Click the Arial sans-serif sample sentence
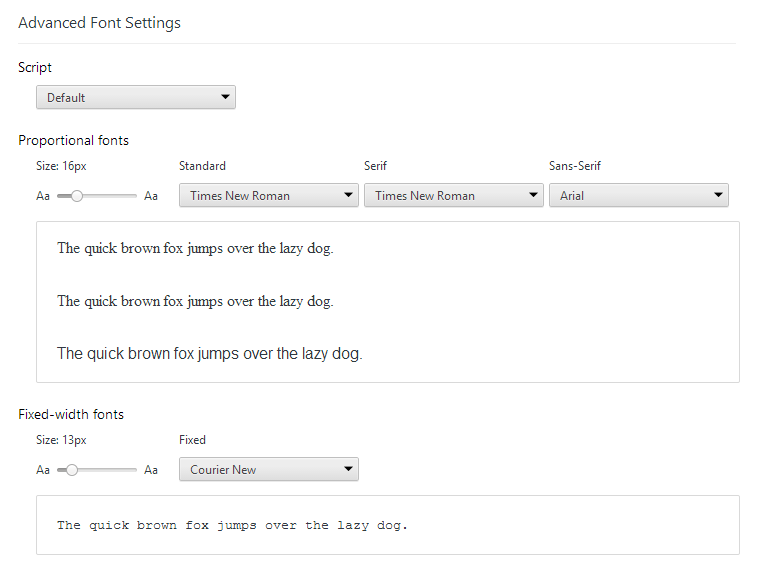This screenshot has height=580, width=773. click(x=209, y=353)
